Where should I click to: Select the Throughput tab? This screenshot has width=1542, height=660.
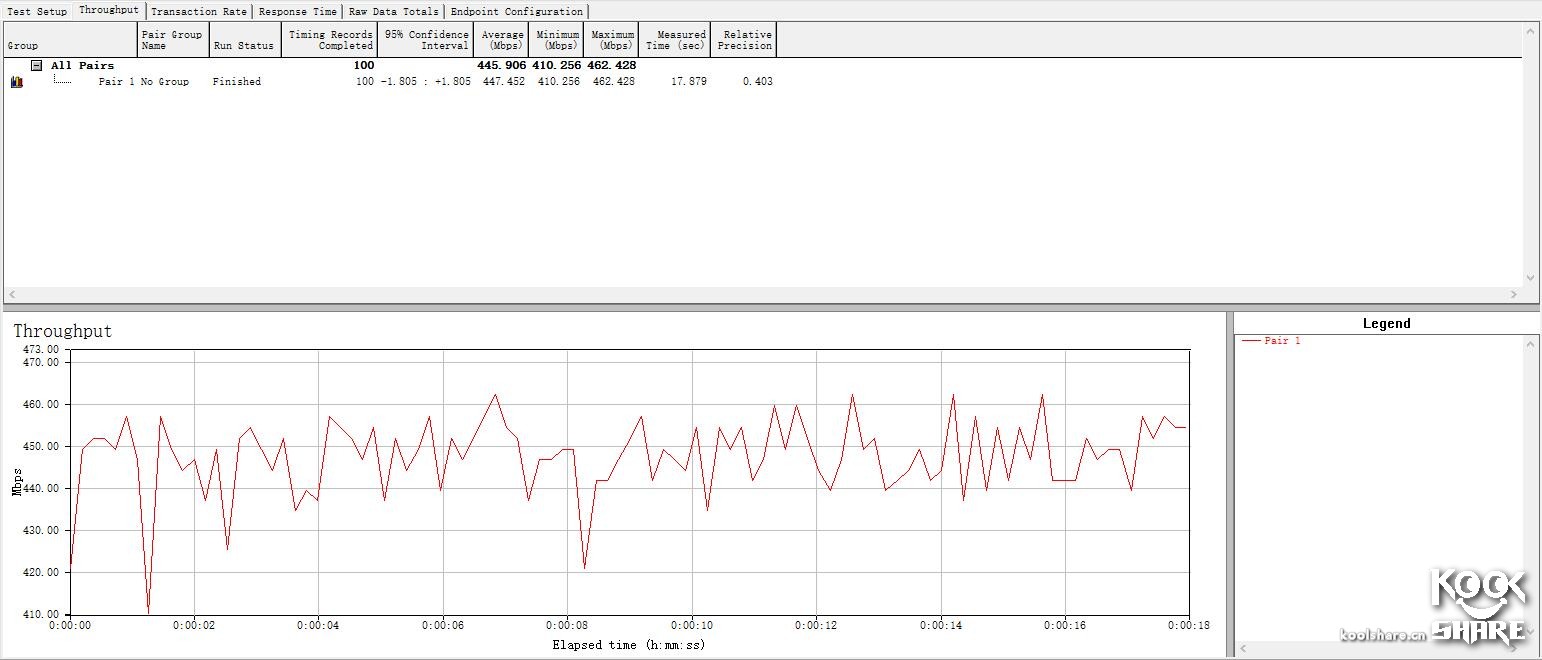tap(109, 10)
